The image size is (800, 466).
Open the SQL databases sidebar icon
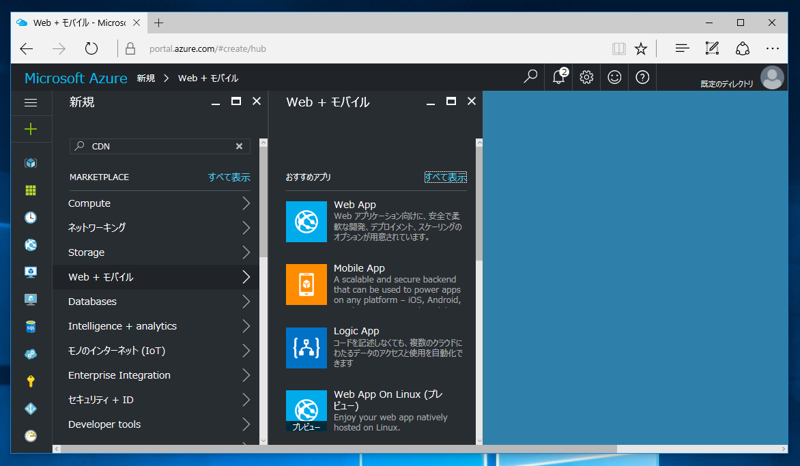31,327
